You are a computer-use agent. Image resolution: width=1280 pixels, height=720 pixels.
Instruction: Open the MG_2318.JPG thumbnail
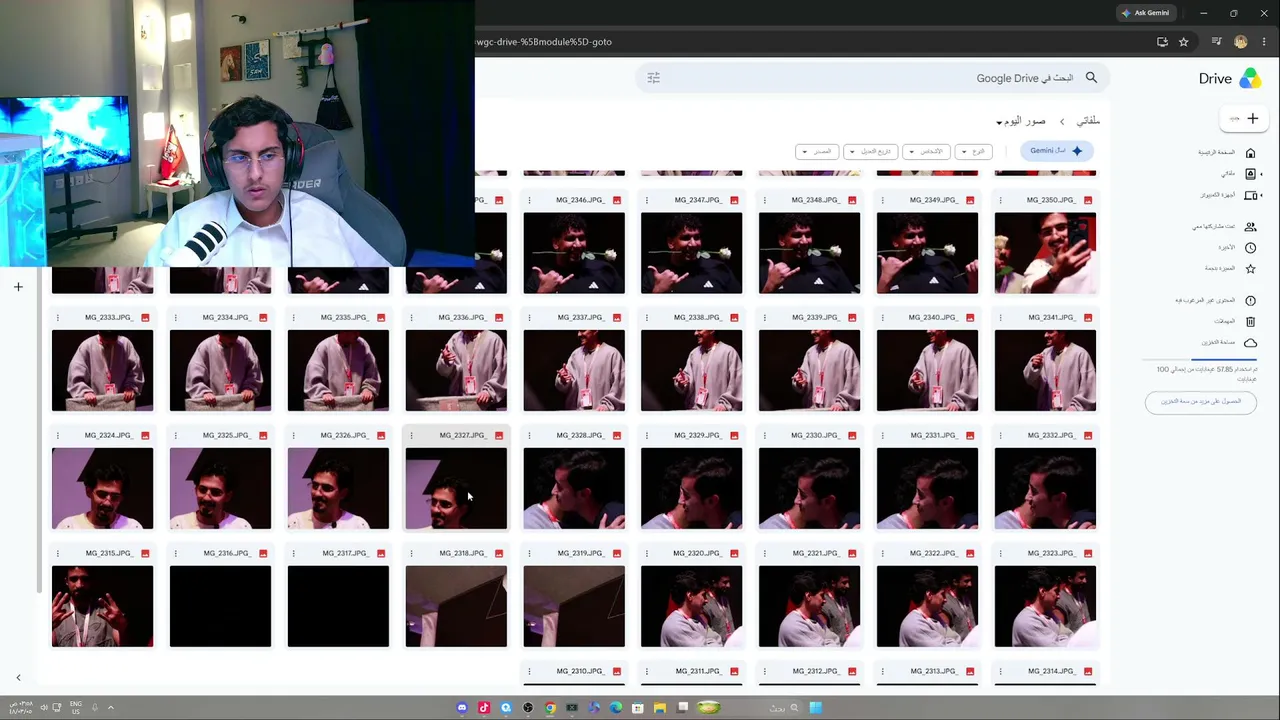(x=456, y=606)
